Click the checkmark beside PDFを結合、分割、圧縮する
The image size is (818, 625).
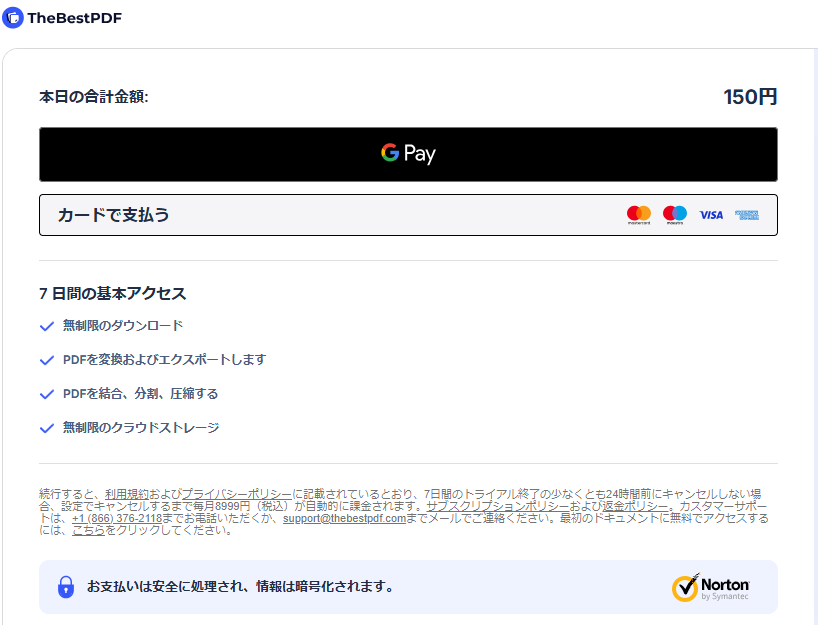pos(47,394)
